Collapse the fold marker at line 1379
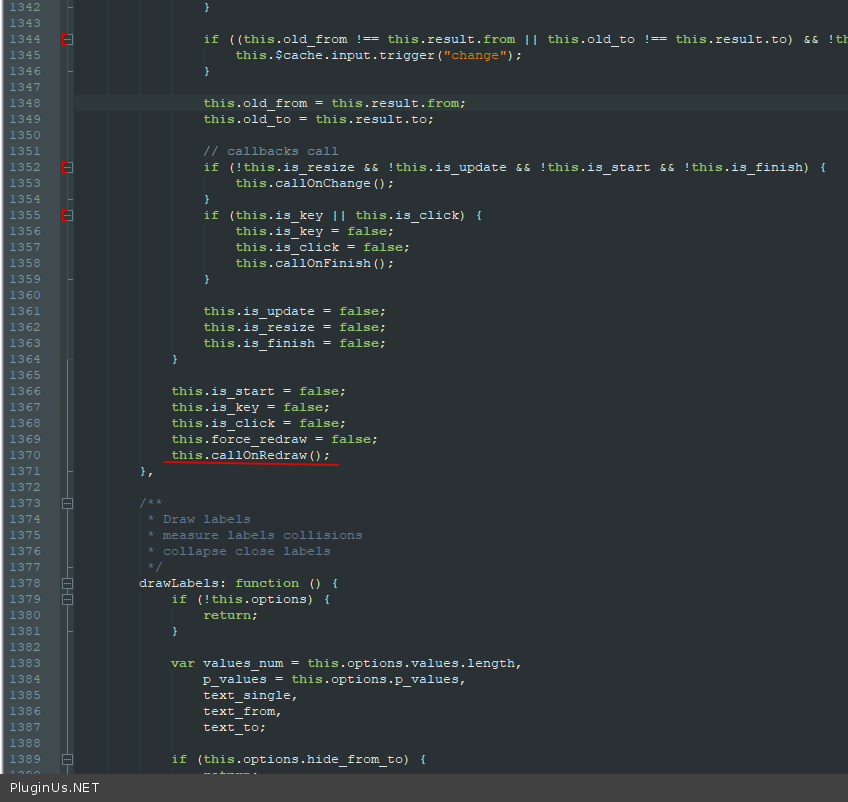 coord(67,600)
